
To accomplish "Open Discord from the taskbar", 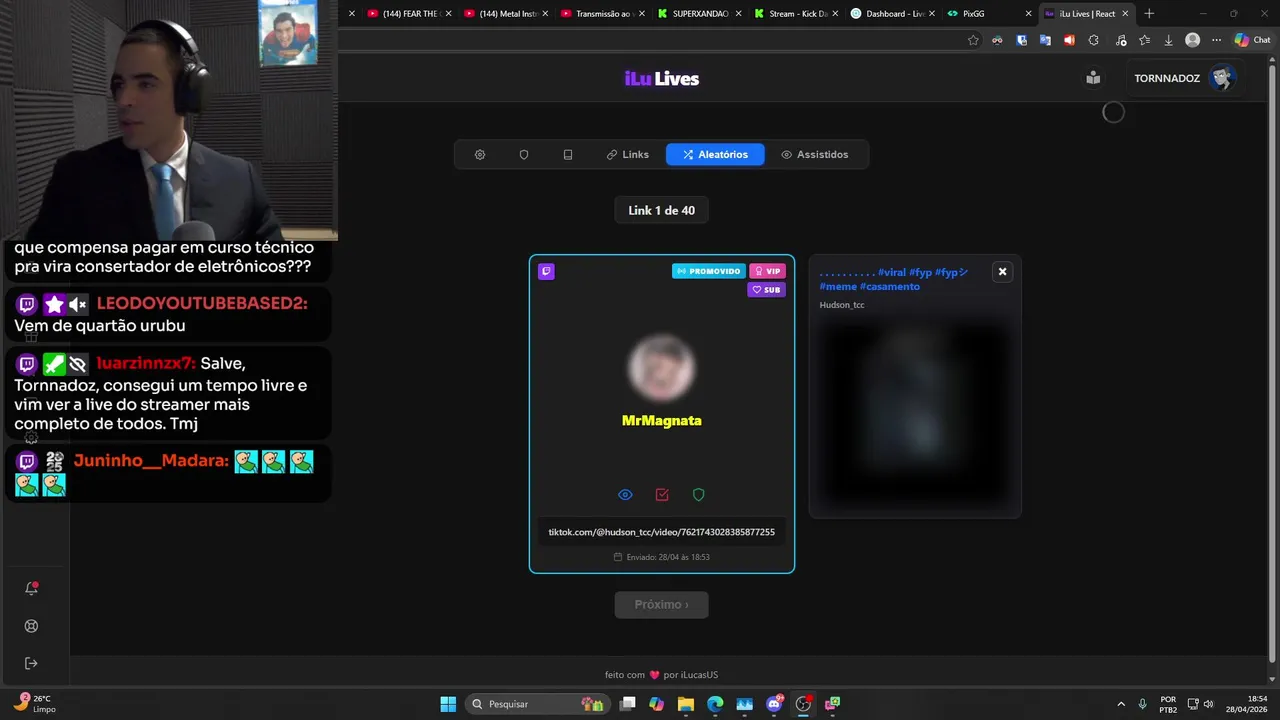I will [774, 704].
